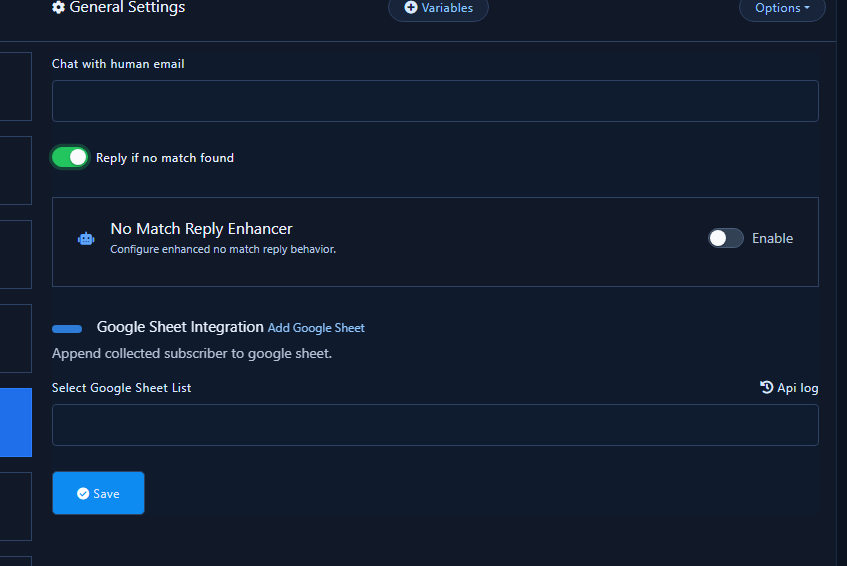Viewport: 847px width, 566px height.
Task: Click the history icon beside Api log
Action: (x=767, y=387)
